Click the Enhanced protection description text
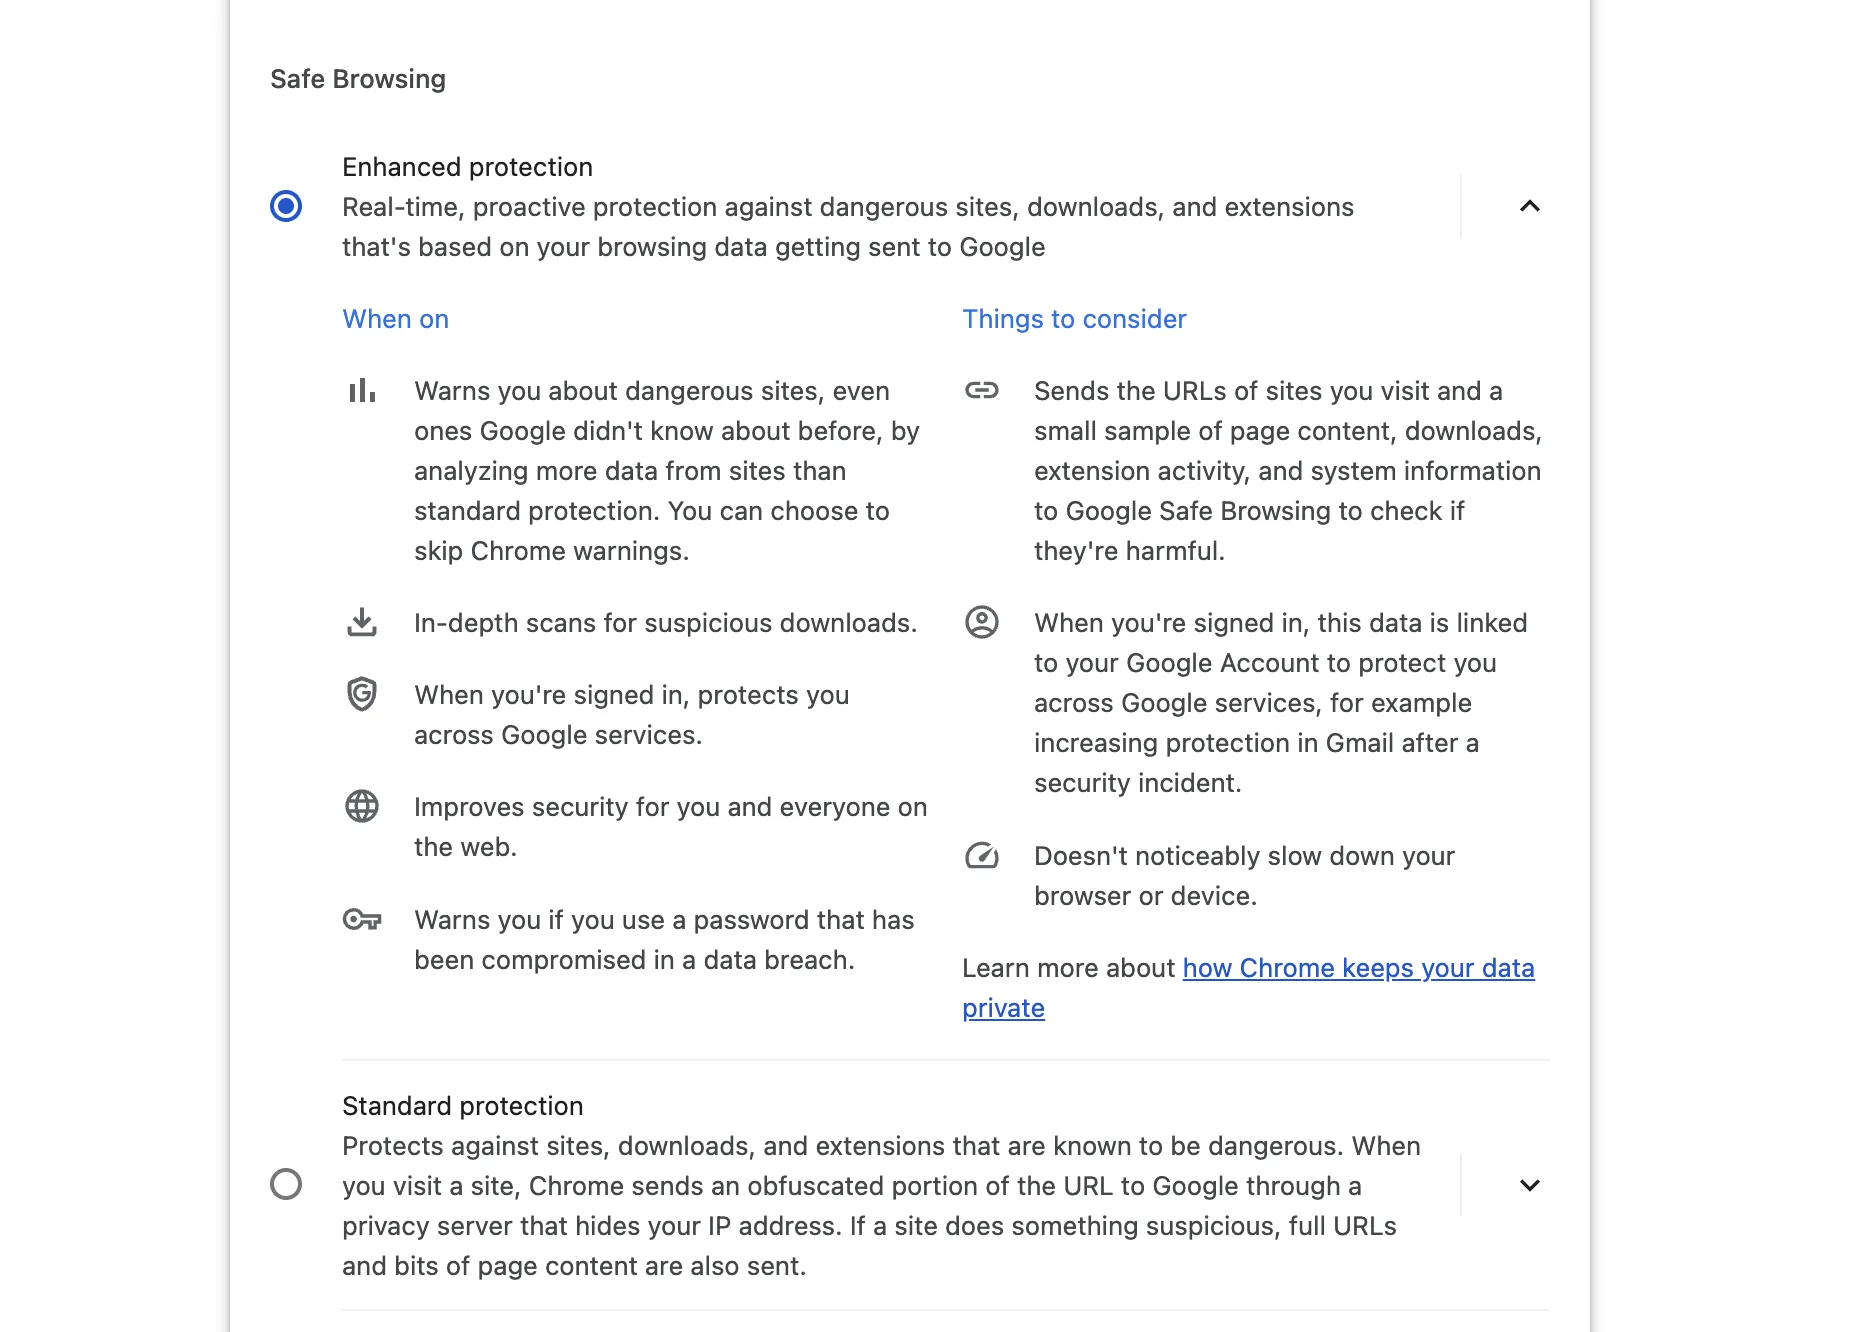 click(848, 226)
